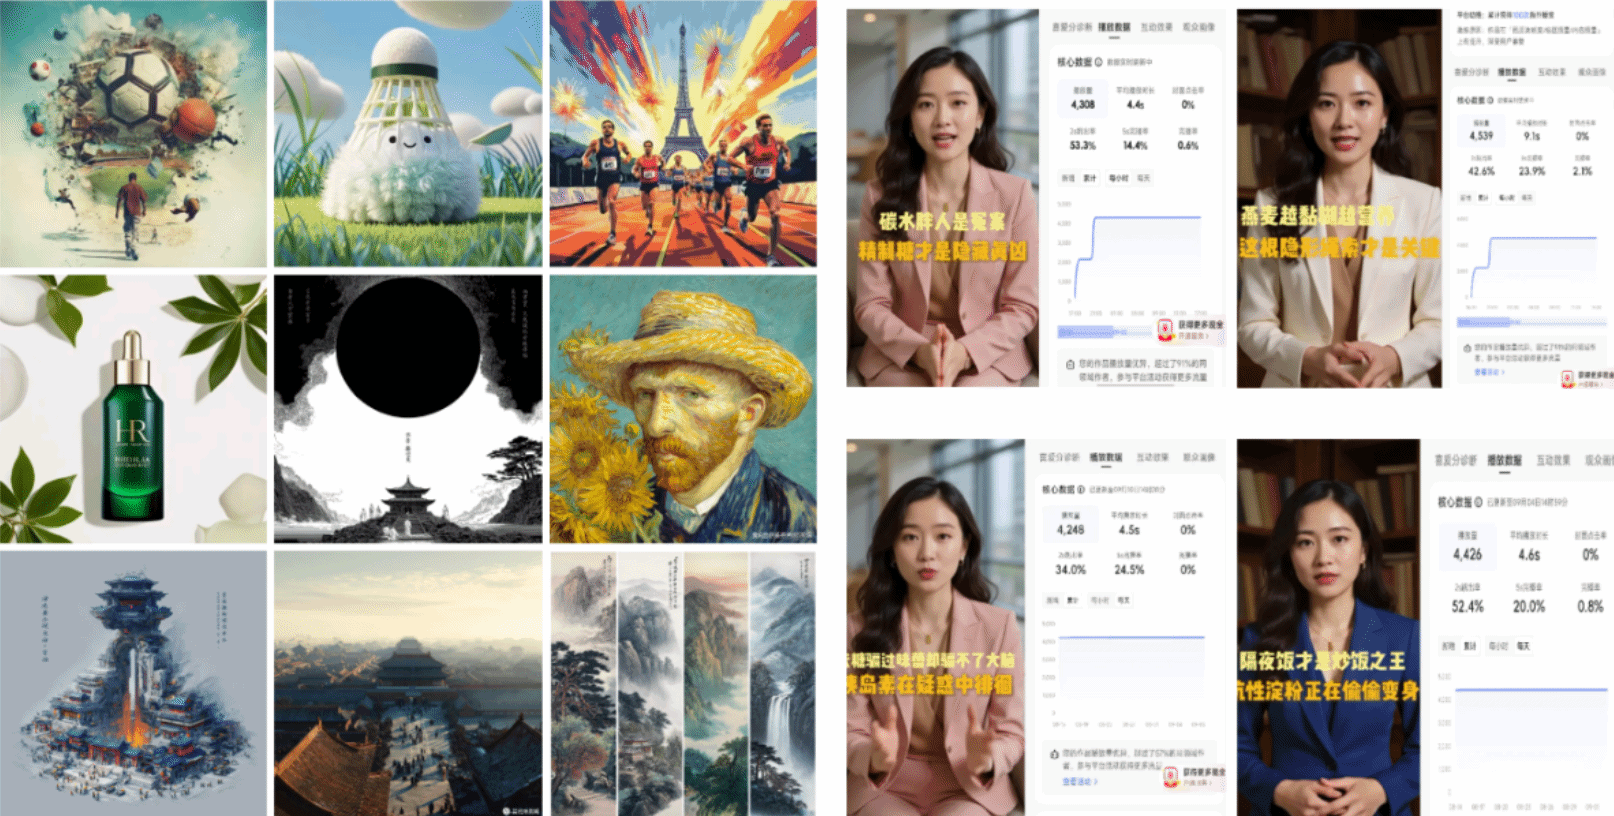Click the notice icon below the 4,308 panel chart
The image size is (1614, 816).
coord(1071,365)
